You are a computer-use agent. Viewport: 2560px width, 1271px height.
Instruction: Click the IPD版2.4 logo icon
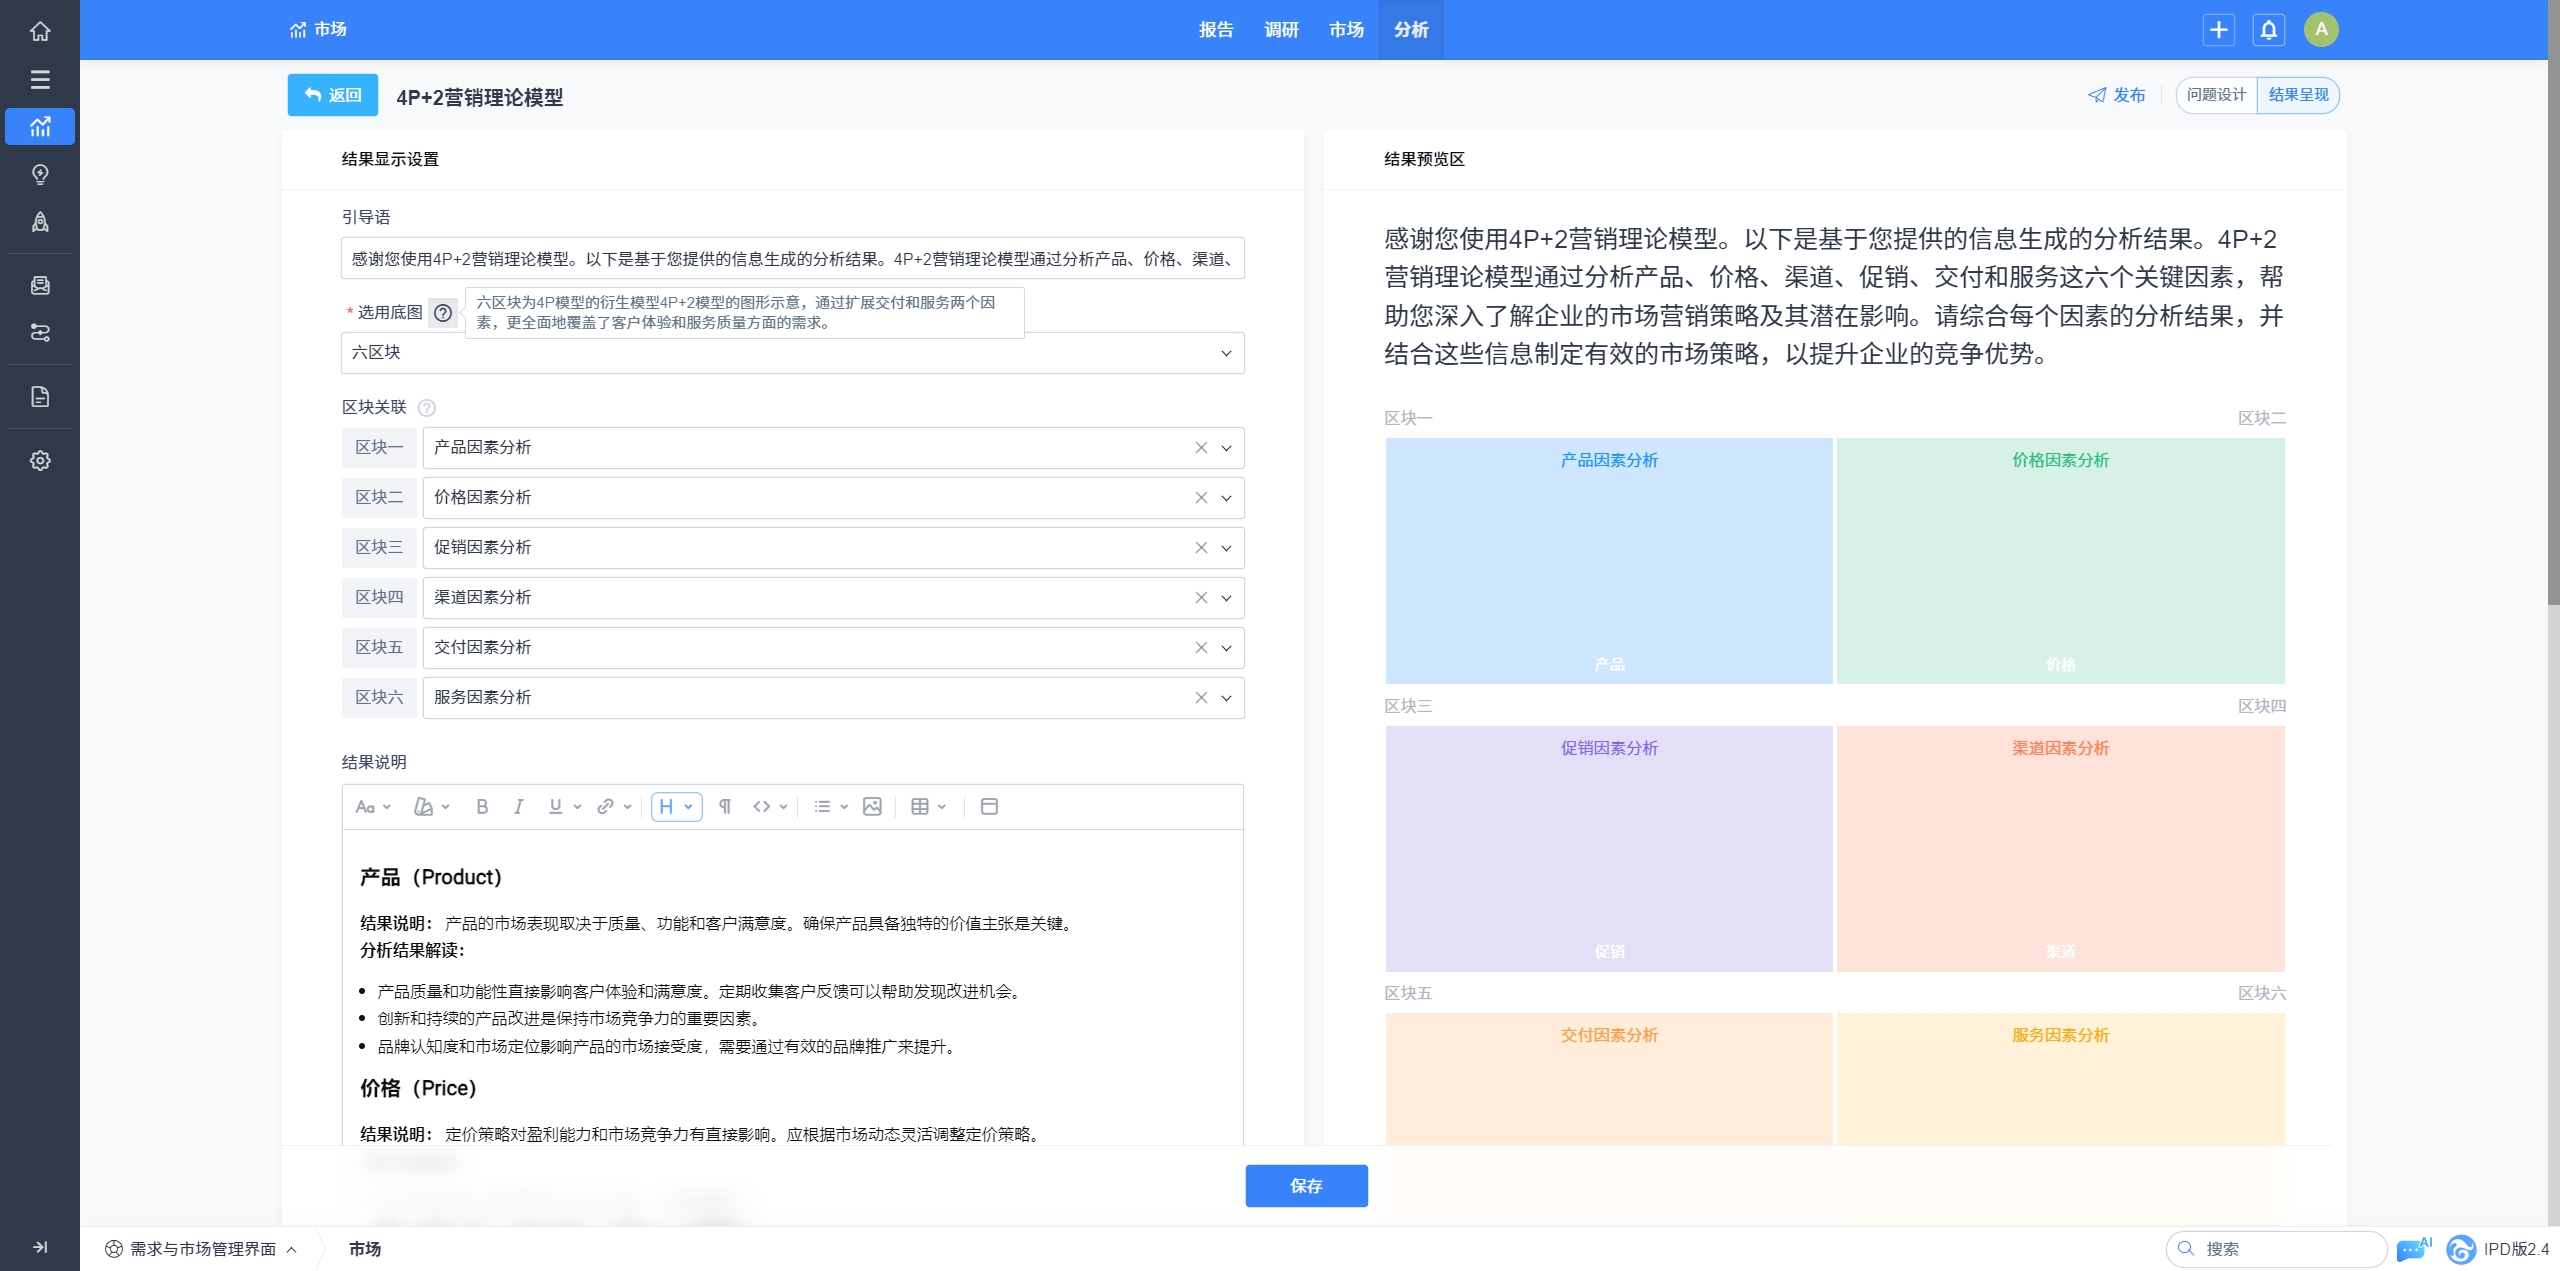click(x=2461, y=1249)
